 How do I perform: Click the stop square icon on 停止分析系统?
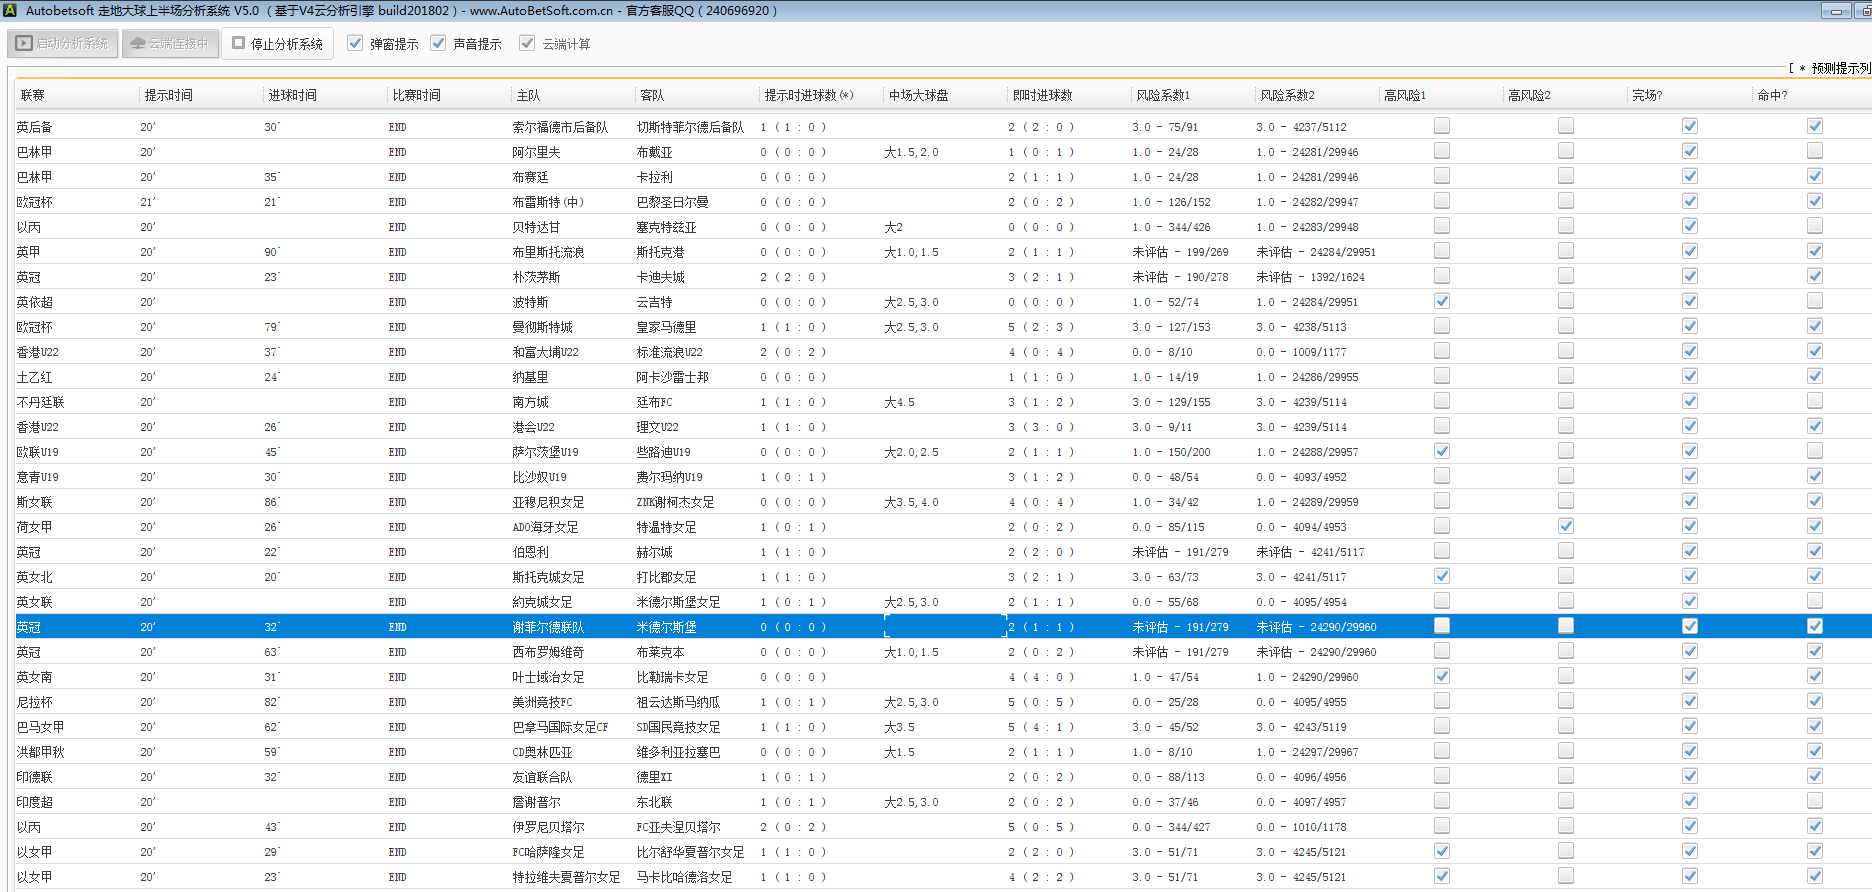click(x=239, y=43)
